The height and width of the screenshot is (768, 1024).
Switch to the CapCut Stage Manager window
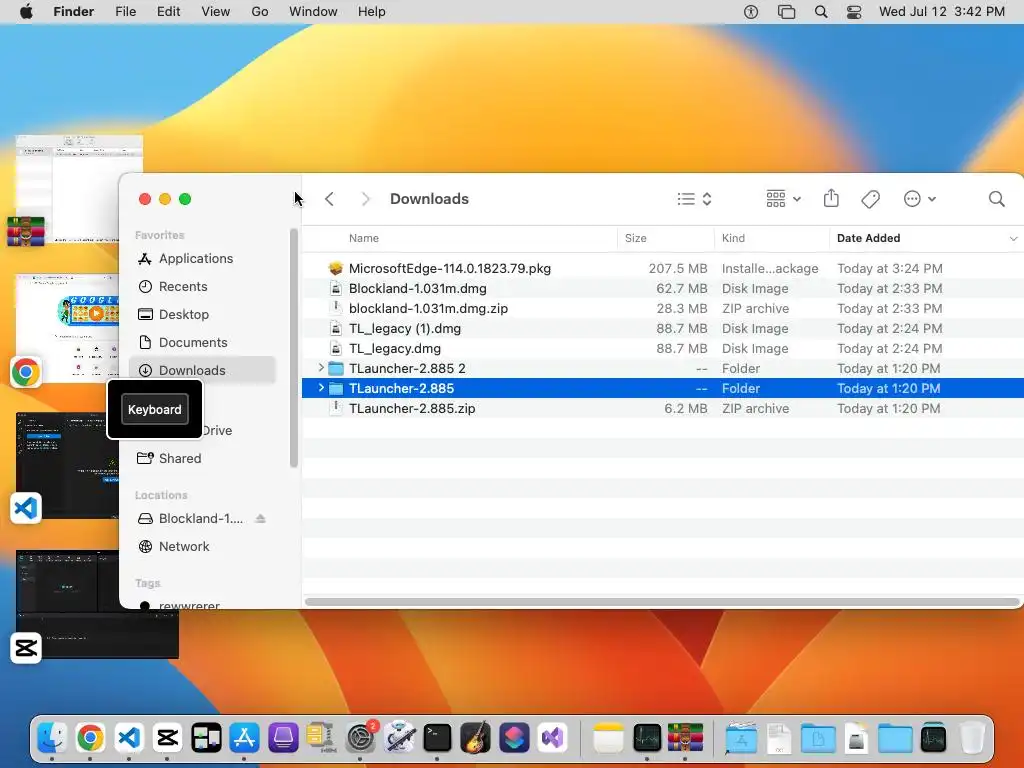(97, 604)
